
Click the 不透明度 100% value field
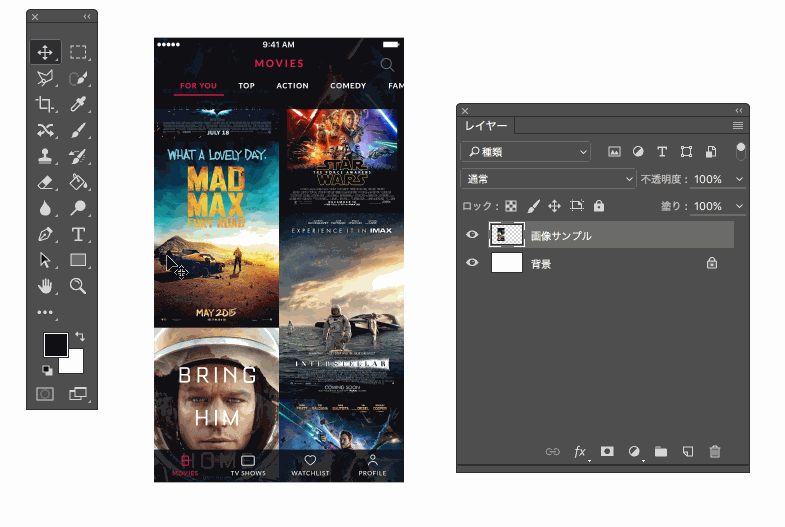point(708,179)
